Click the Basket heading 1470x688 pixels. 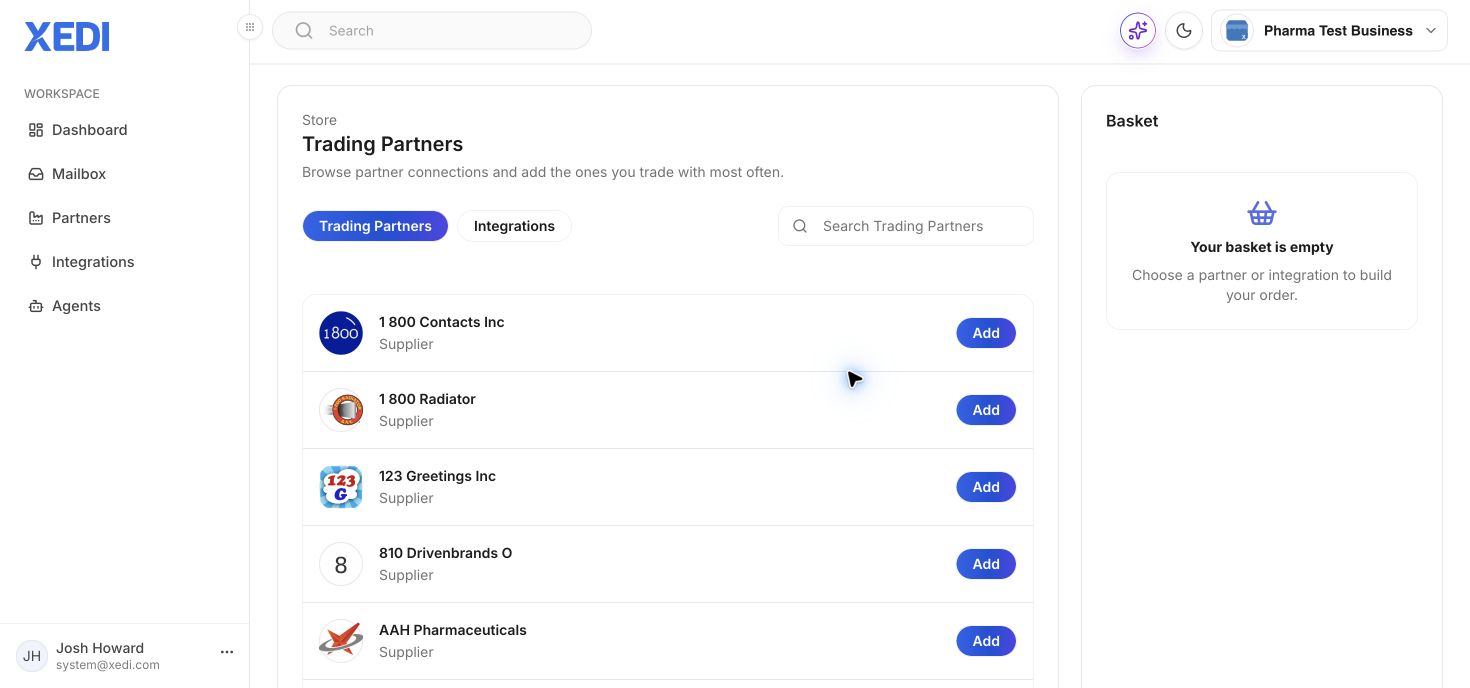point(1132,121)
